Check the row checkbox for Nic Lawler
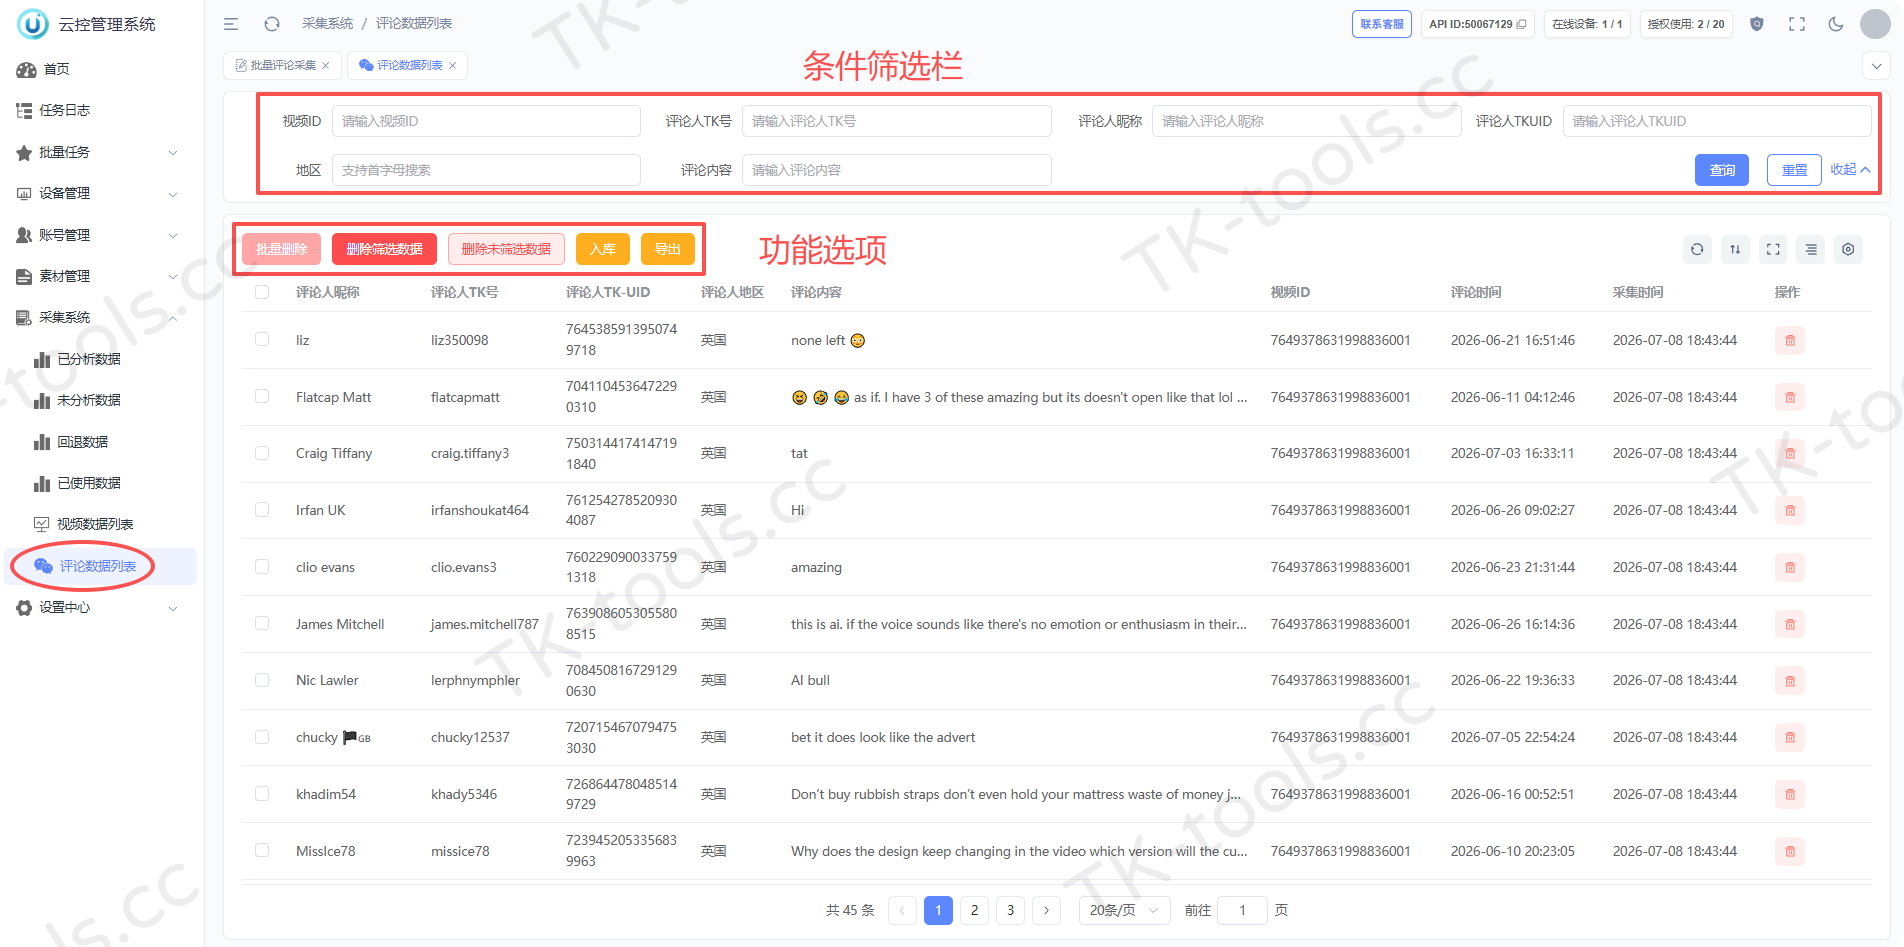Viewport: 1904px width, 947px height. coord(262,680)
